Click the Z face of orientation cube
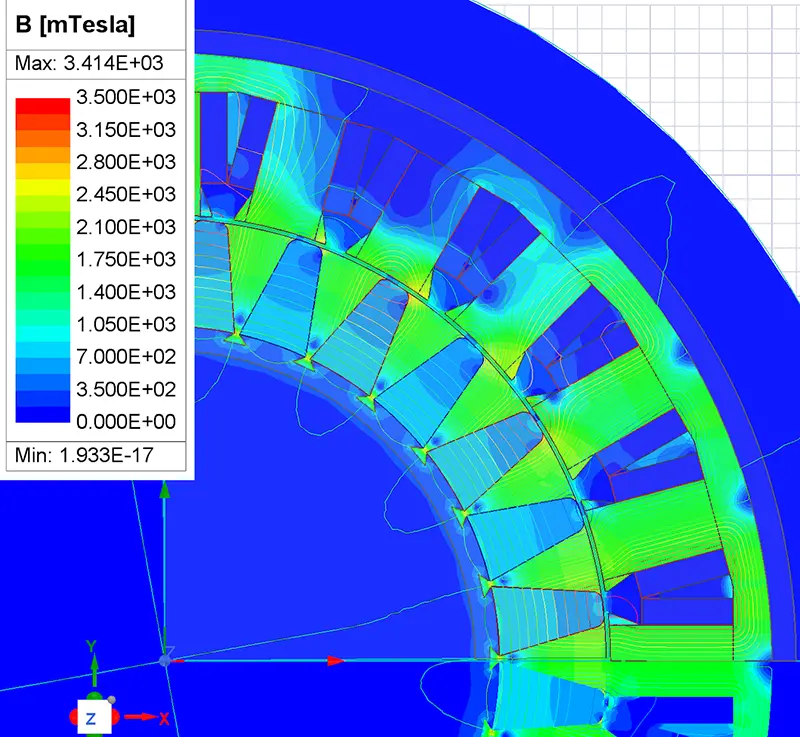The height and width of the screenshot is (737, 800). (94, 717)
